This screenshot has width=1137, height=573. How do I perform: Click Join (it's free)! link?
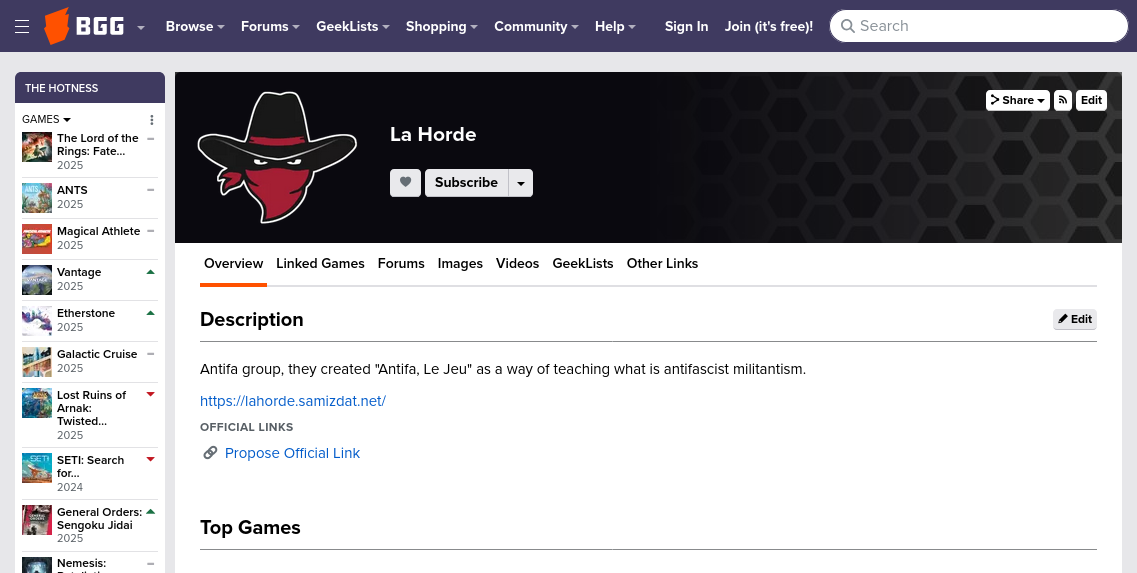tap(769, 26)
